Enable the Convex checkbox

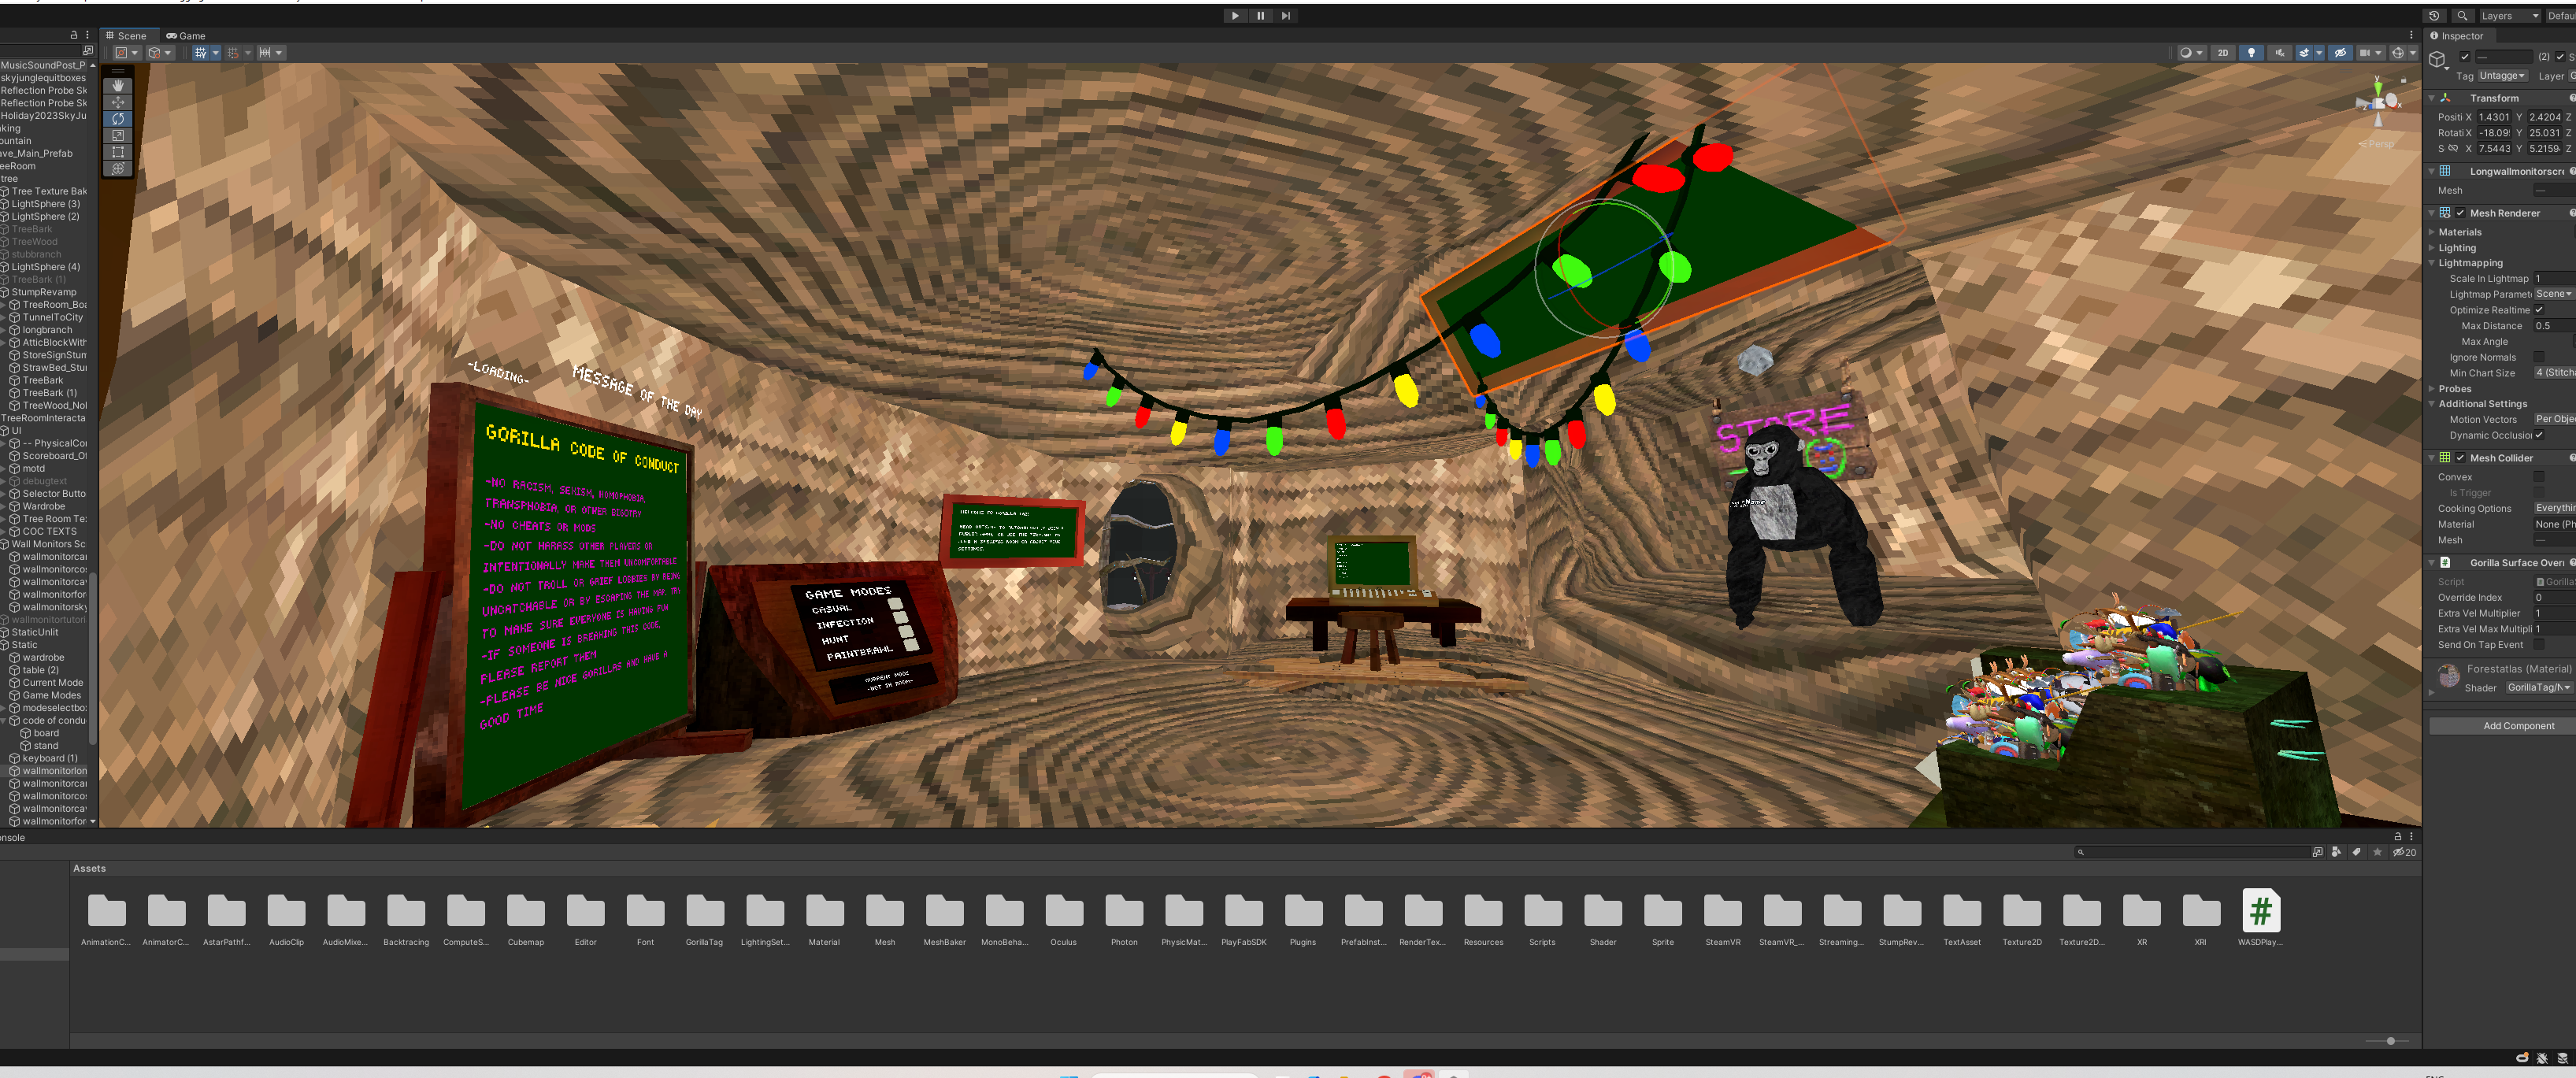click(x=2539, y=477)
